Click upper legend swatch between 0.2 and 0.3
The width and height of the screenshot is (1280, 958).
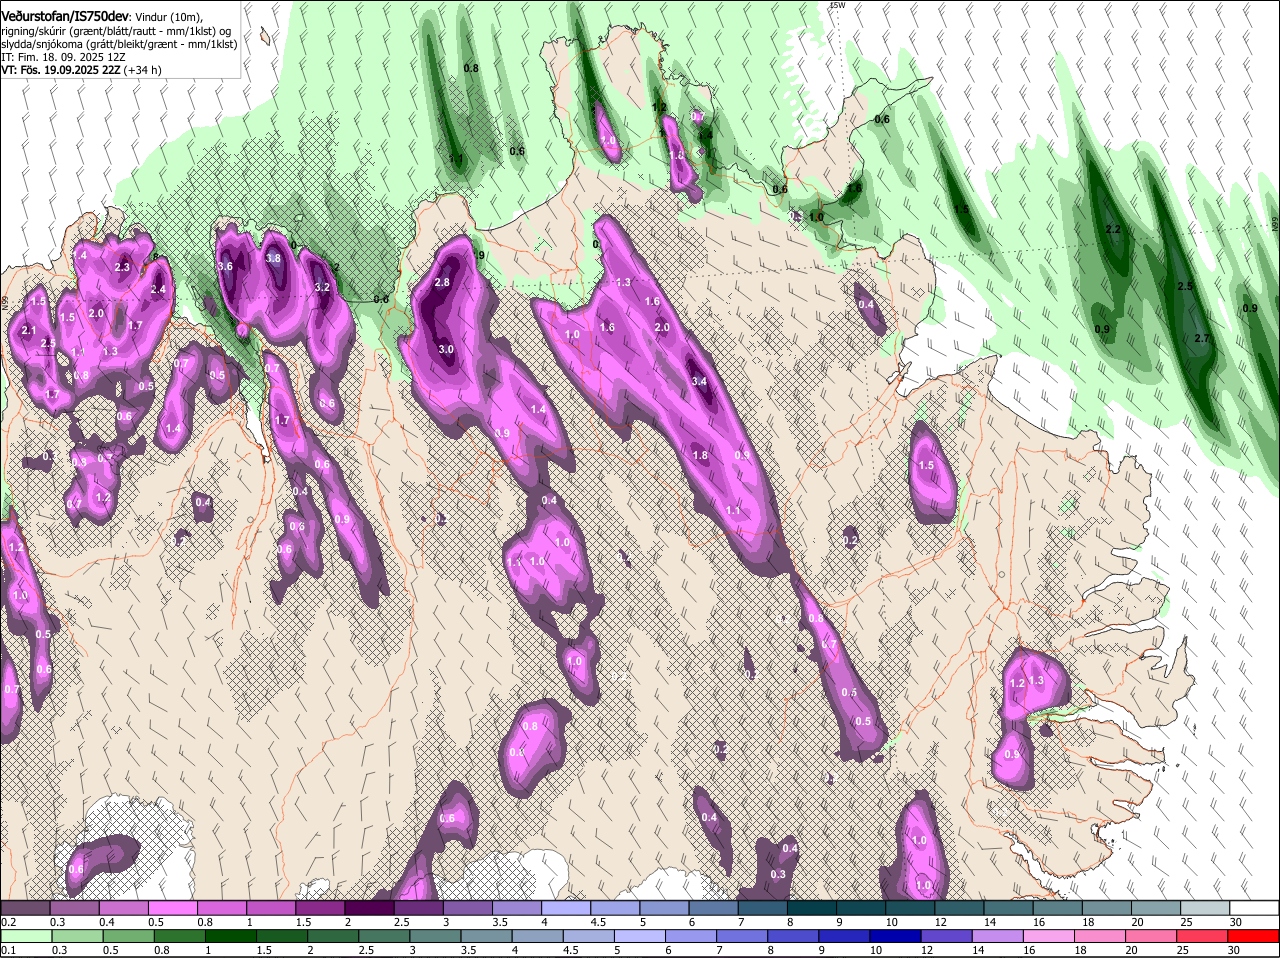tap(25, 907)
